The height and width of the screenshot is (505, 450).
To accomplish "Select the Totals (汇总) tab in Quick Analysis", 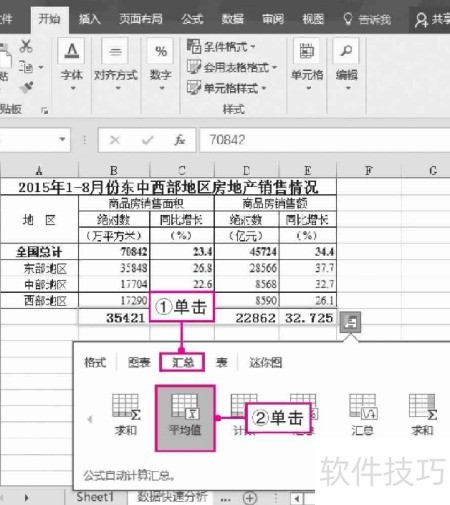I will click(183, 362).
